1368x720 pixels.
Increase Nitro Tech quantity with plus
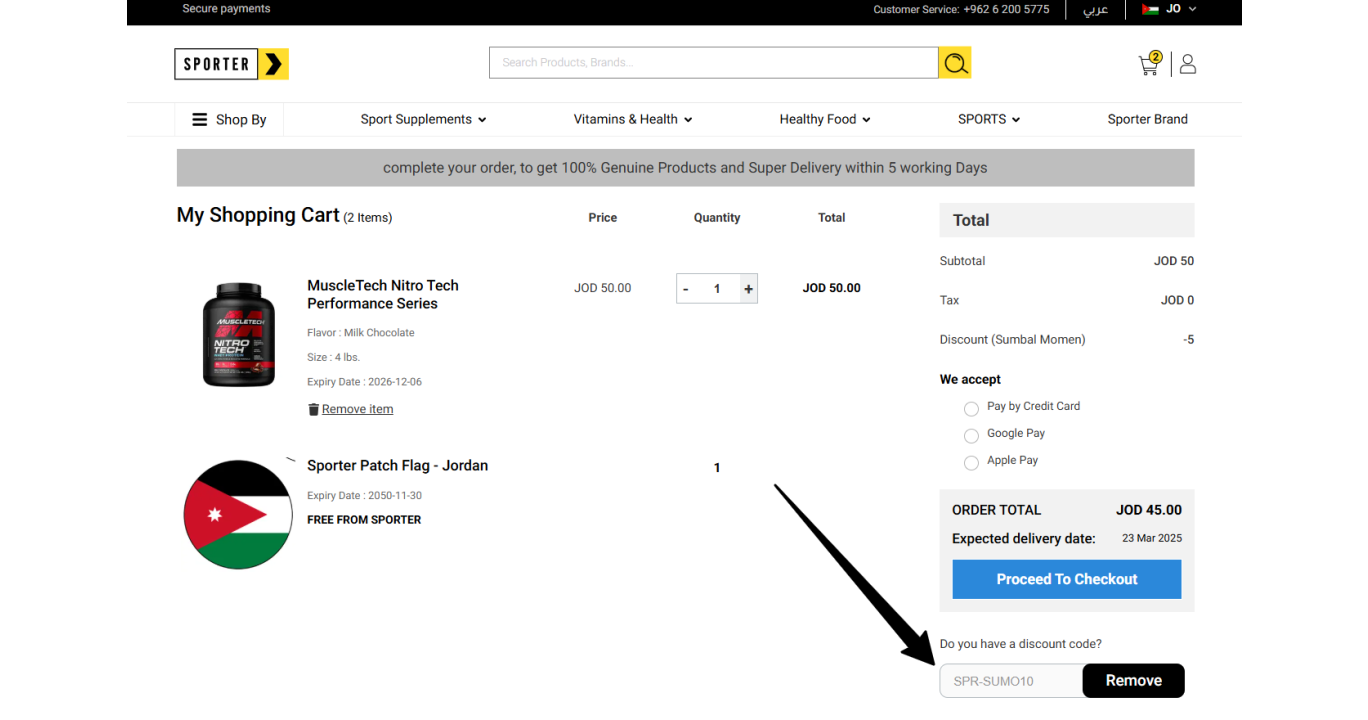[x=748, y=289]
